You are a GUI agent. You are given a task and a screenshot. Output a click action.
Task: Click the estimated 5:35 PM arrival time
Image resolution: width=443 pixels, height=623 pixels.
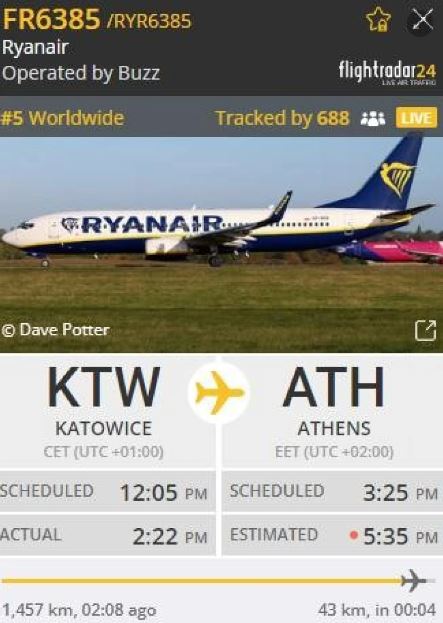tap(400, 536)
